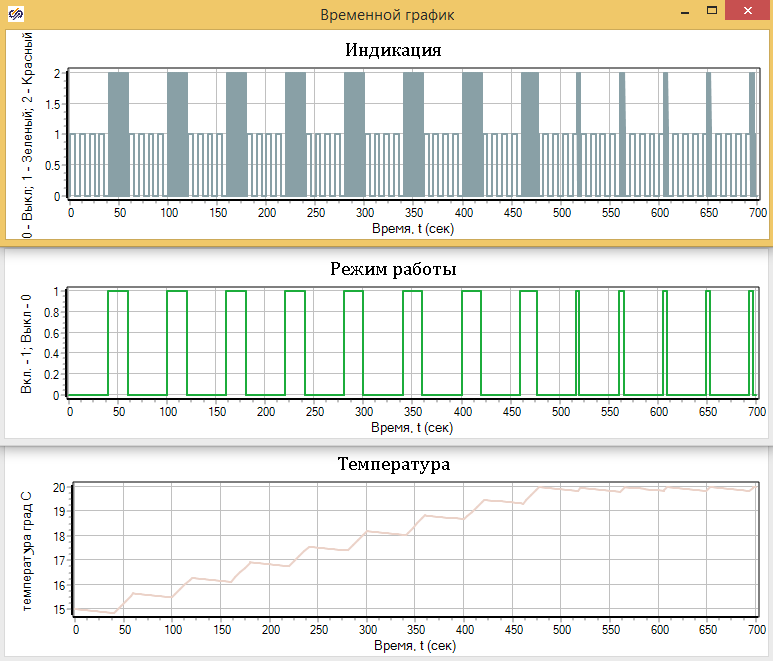Click the Режим работы chart's time axis label
773x661 pixels.
[412, 427]
